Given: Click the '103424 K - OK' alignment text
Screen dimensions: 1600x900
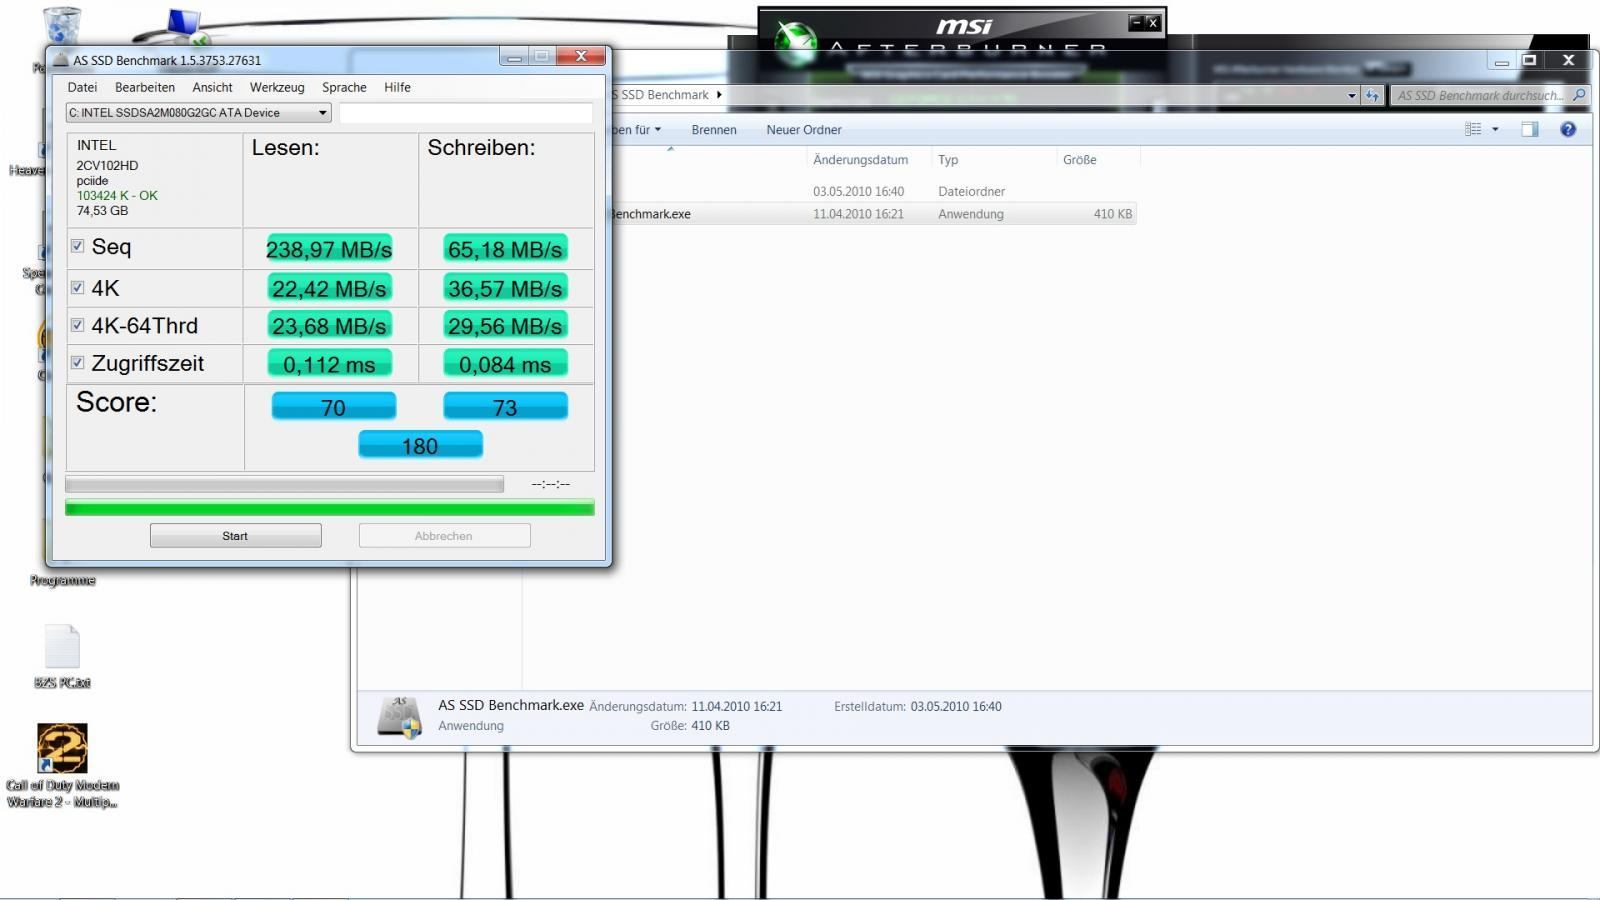Looking at the screenshot, I should pyautogui.click(x=117, y=196).
